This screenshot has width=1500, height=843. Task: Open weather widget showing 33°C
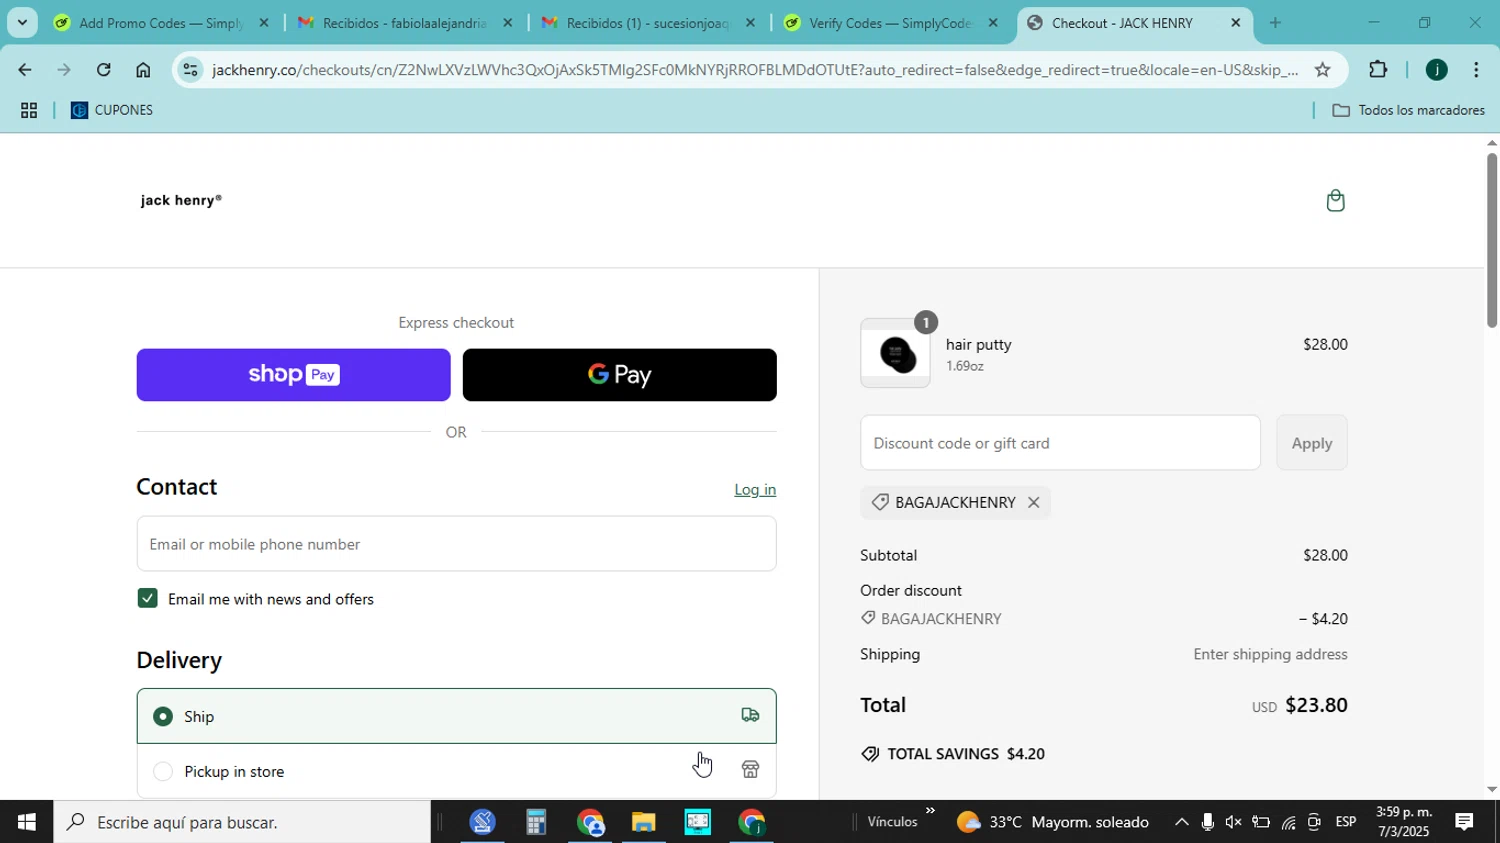tap(1053, 823)
